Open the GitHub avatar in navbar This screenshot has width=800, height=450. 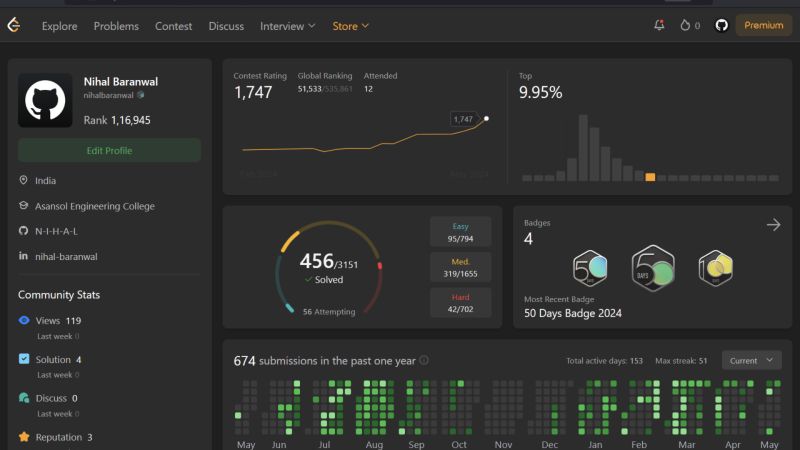tap(721, 25)
